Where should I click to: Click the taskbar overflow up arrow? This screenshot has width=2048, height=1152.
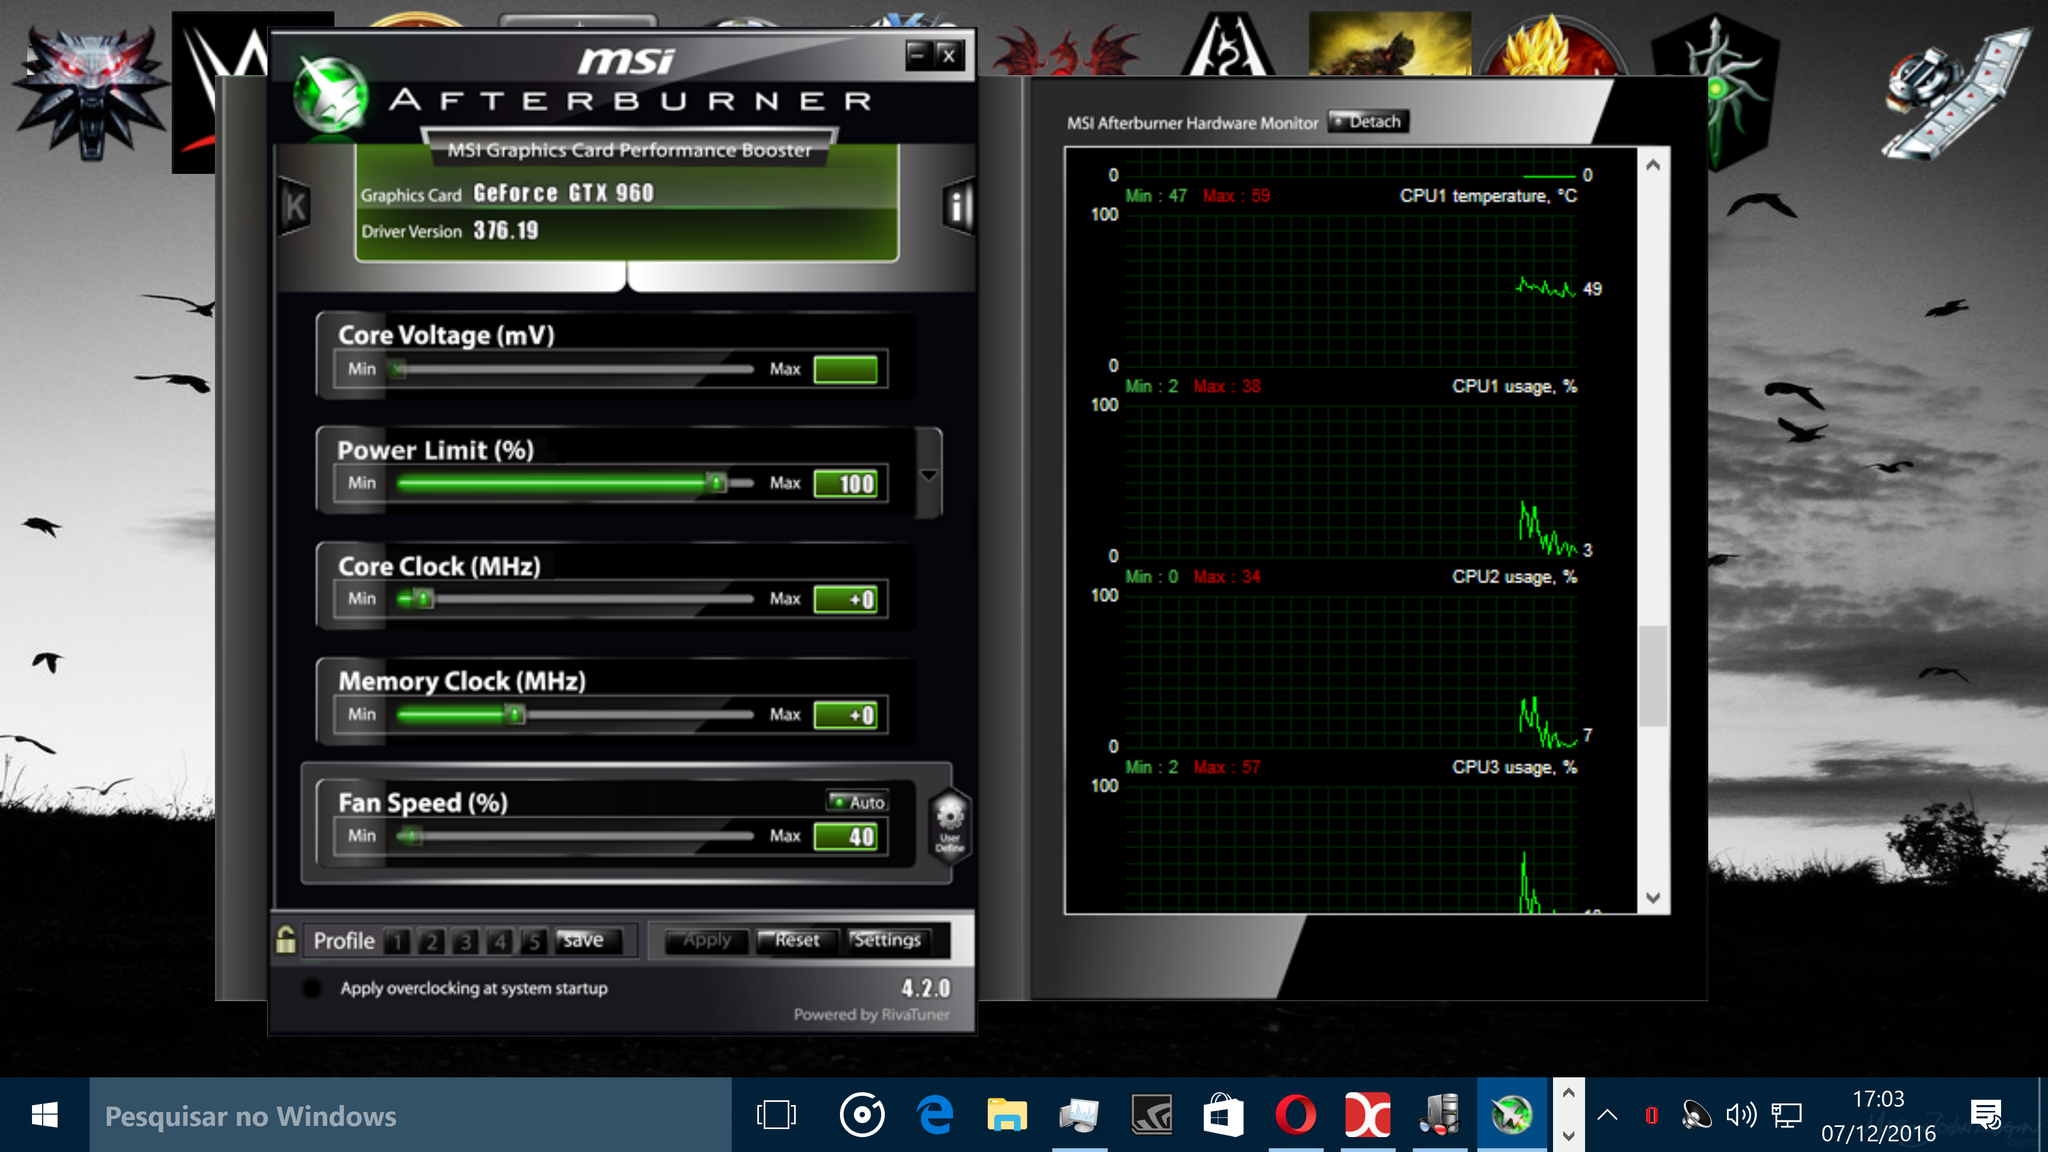click(1568, 1094)
